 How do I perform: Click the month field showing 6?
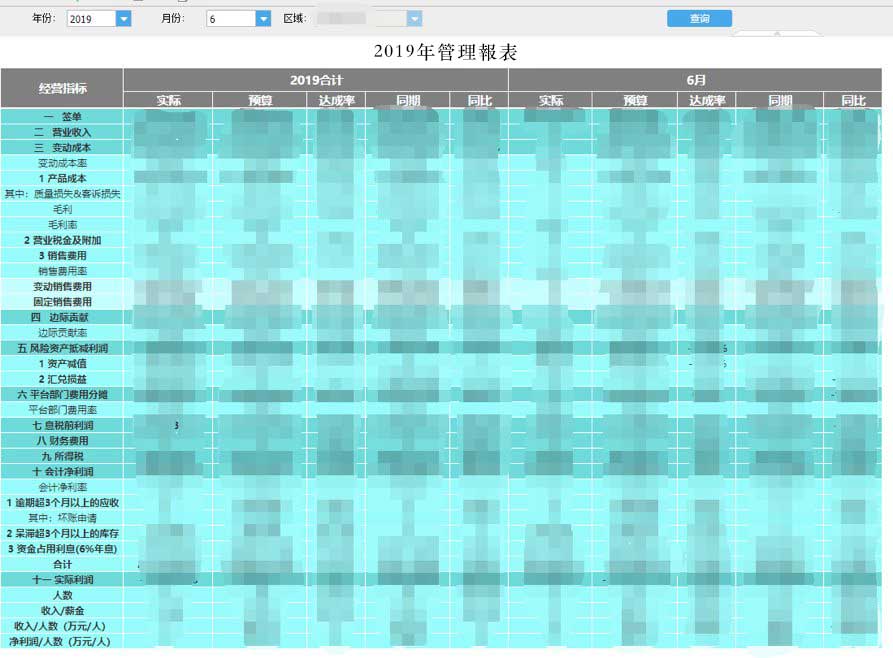(231, 19)
